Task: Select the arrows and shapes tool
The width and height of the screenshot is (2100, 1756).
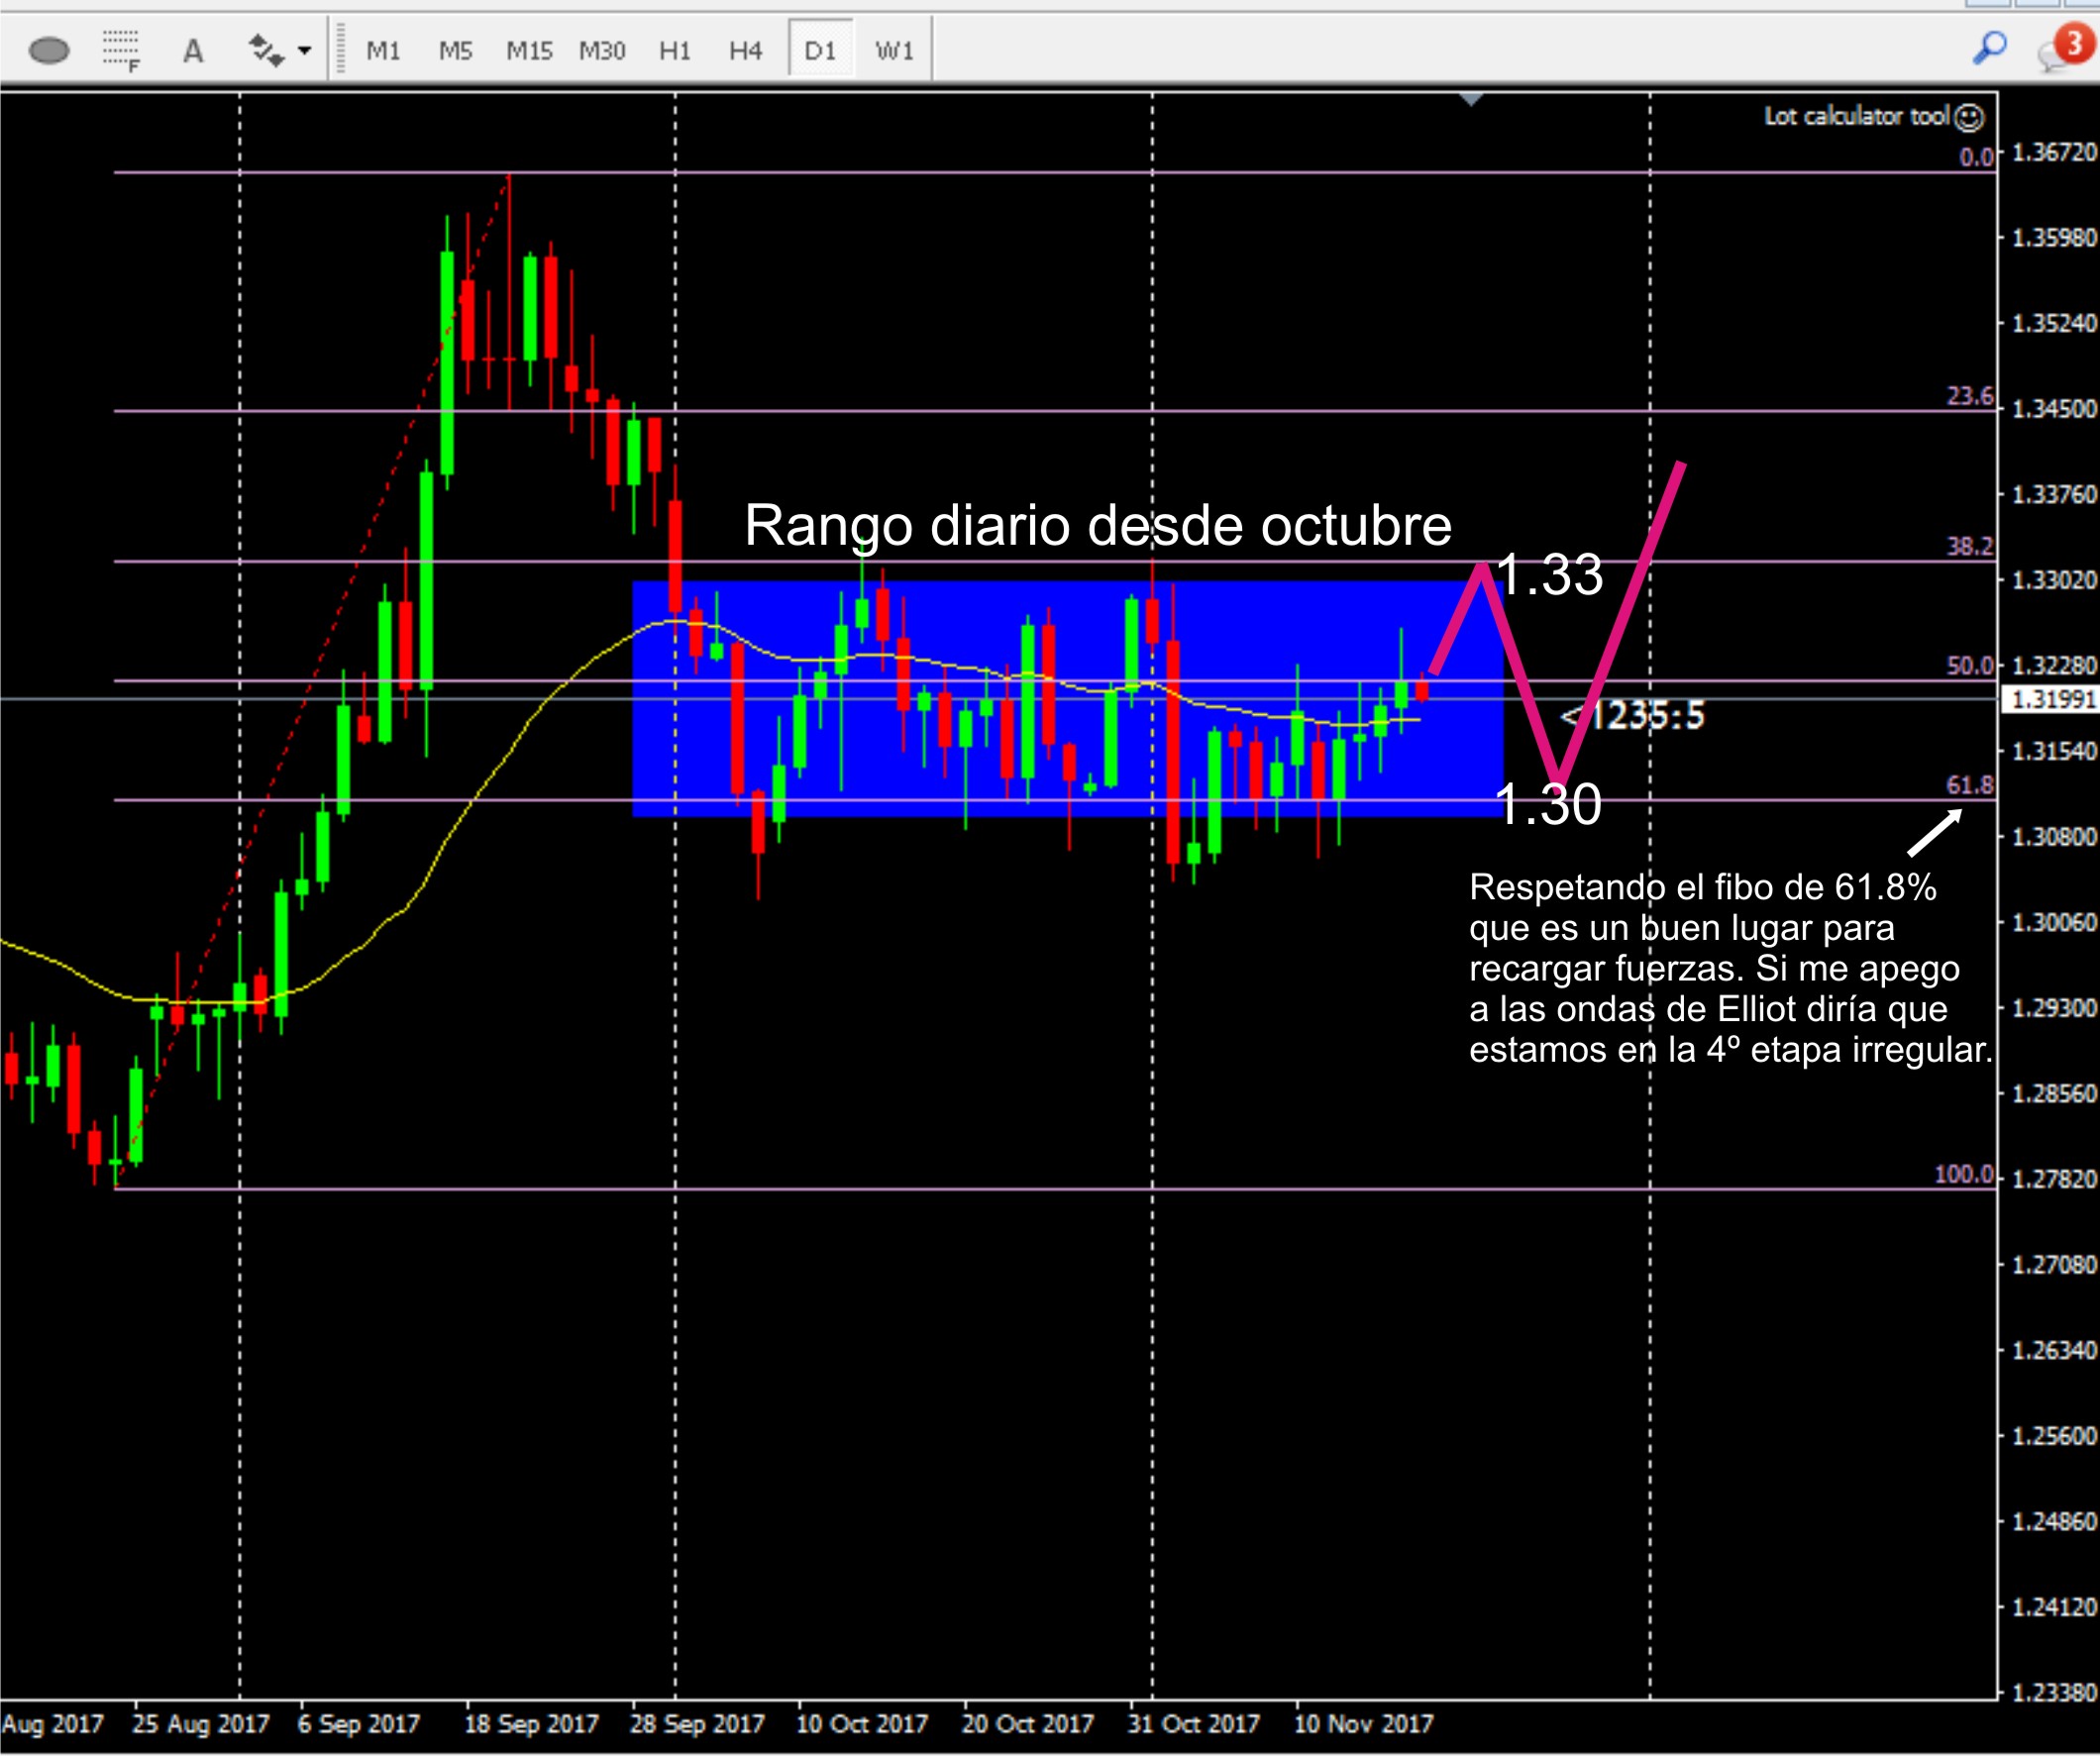Action: pos(266,50)
